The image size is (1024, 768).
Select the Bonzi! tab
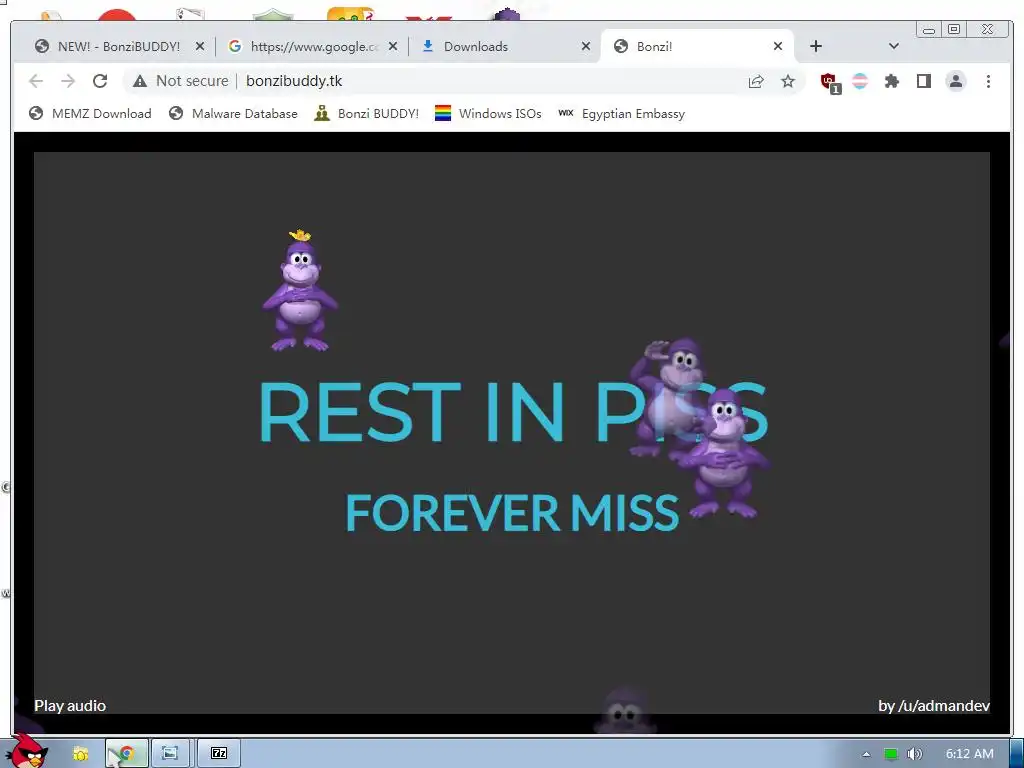pyautogui.click(x=696, y=46)
